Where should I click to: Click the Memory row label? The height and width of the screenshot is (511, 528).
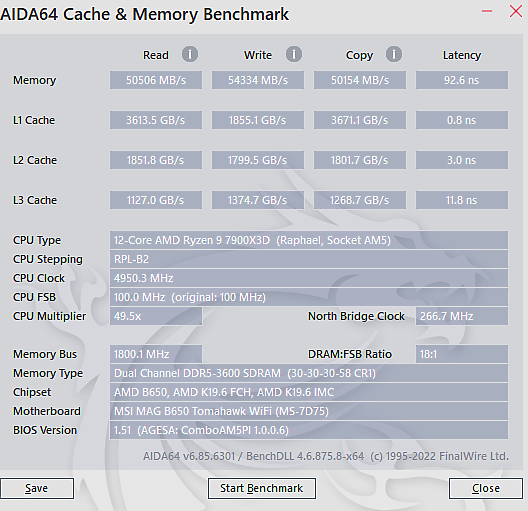coord(35,80)
